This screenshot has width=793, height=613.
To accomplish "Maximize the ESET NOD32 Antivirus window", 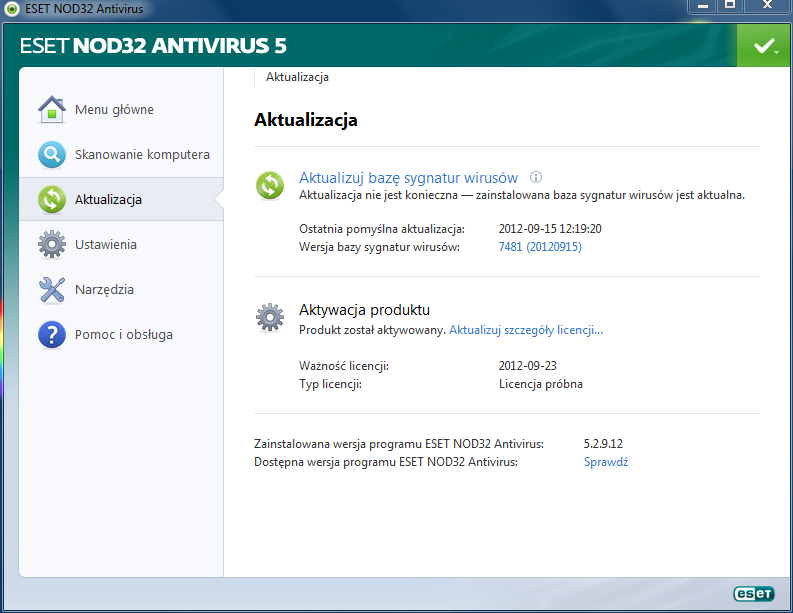I will pos(730,6).
